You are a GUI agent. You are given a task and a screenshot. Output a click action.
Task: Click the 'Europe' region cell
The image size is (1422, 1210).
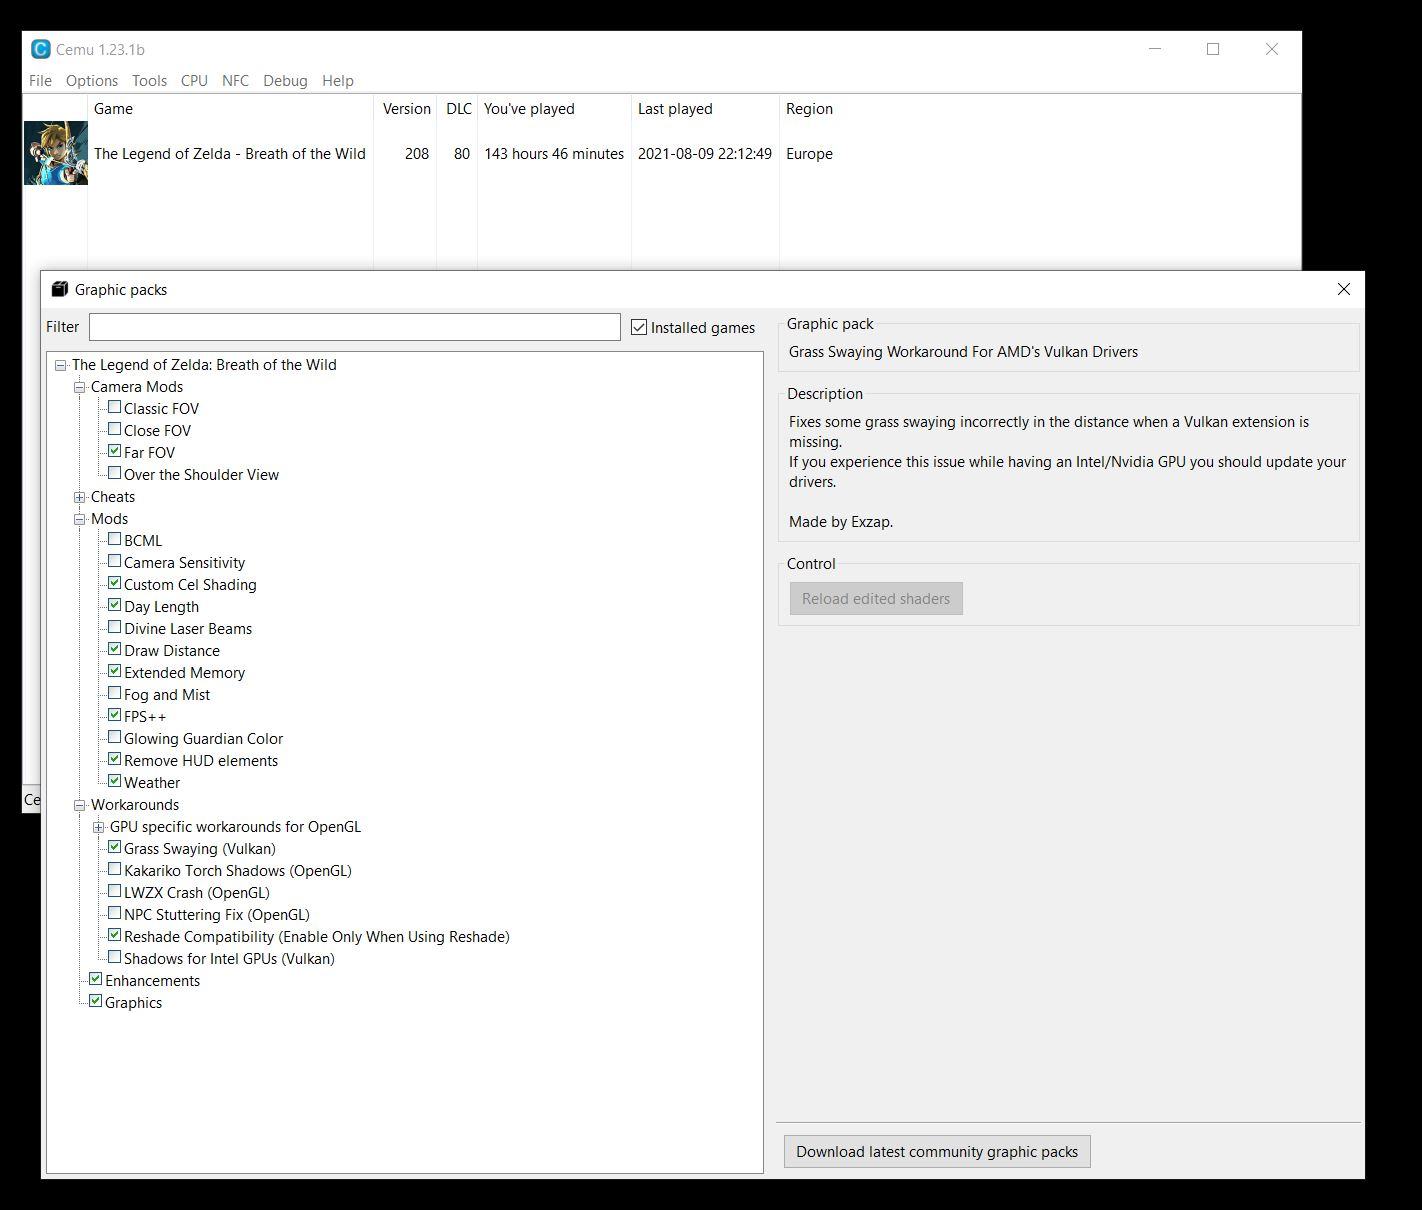809,153
